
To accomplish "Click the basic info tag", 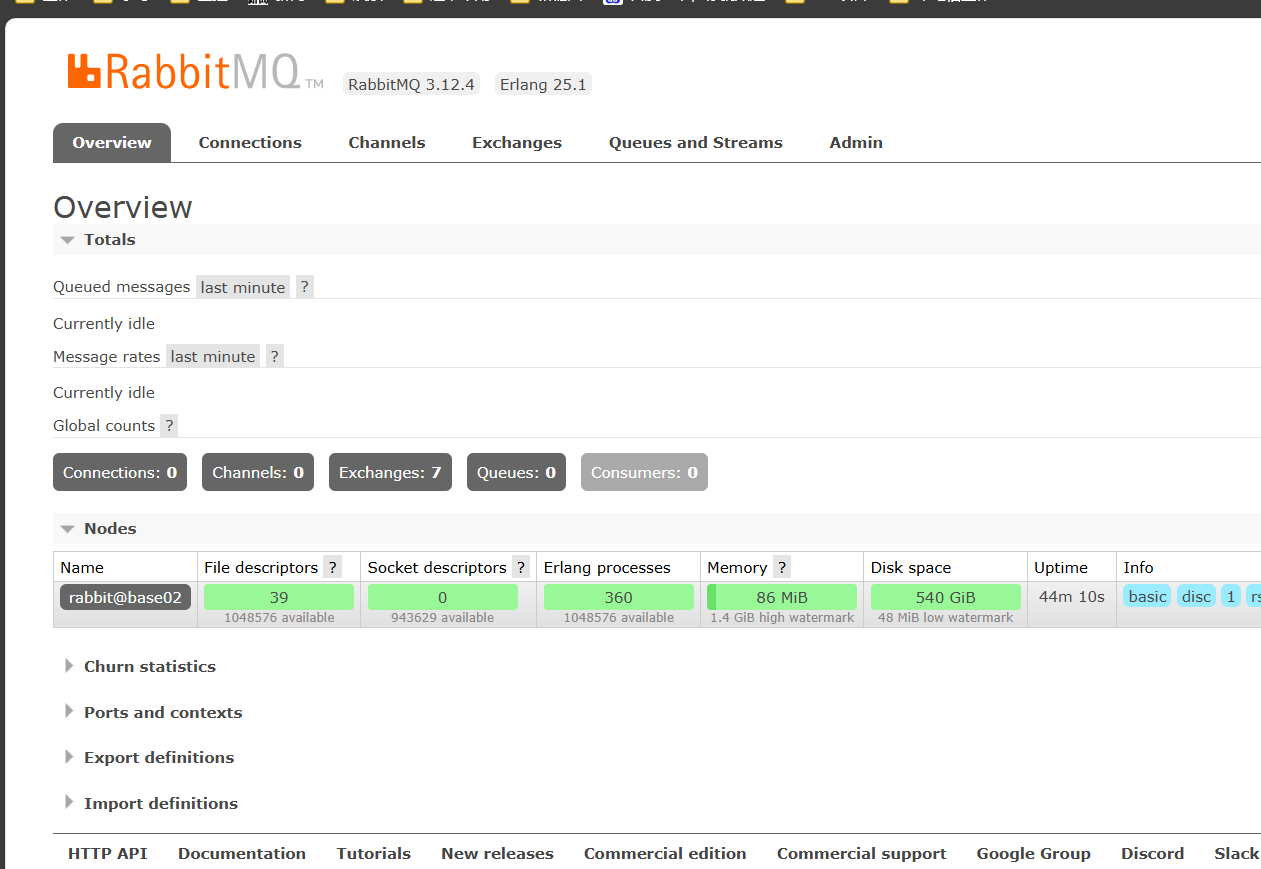I will tap(1147, 597).
